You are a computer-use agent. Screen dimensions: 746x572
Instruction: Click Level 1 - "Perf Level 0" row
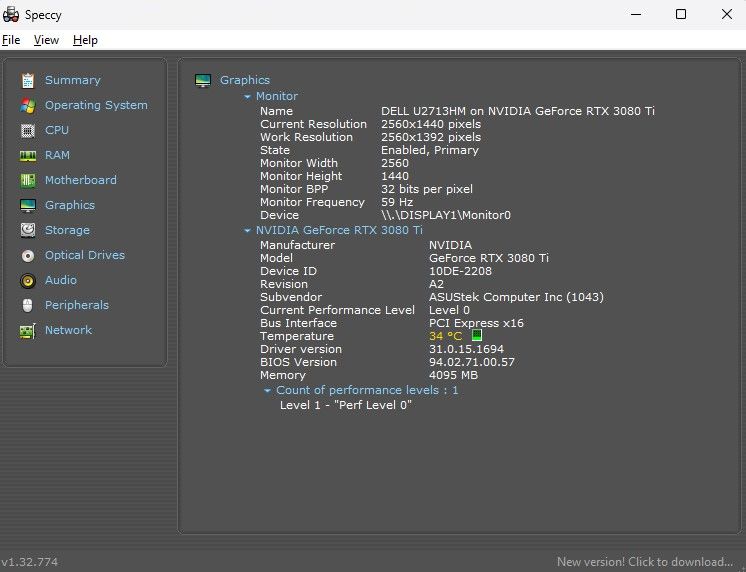[345, 405]
